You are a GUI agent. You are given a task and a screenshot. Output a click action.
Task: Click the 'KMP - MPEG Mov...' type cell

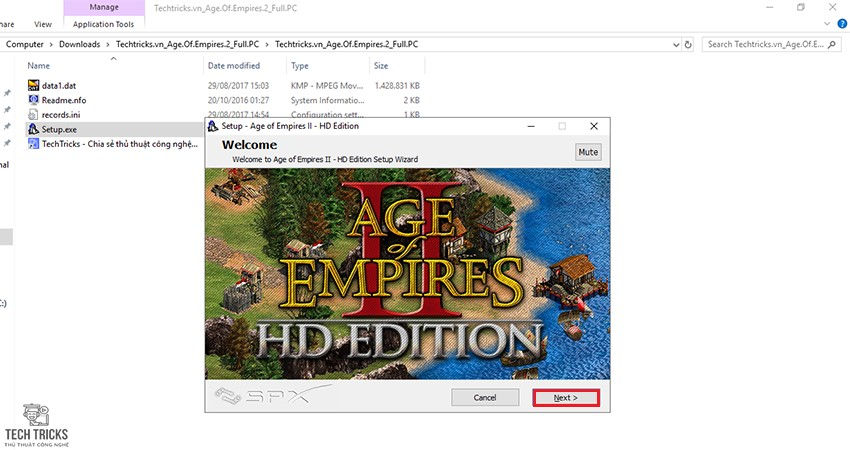pos(327,86)
